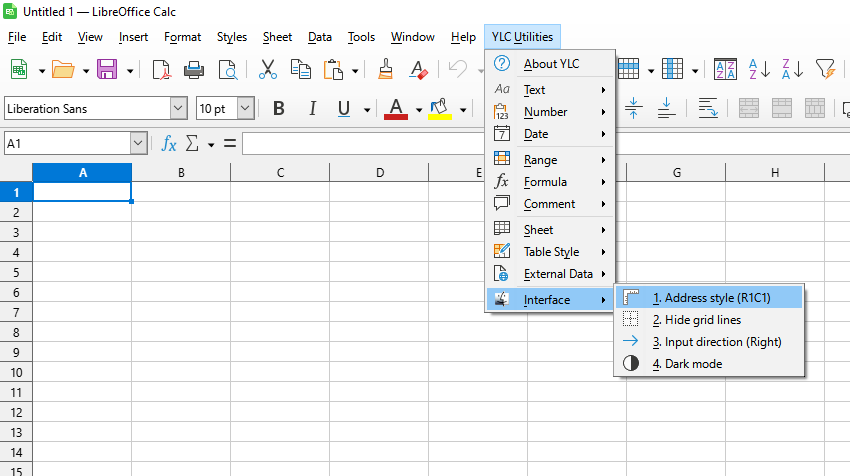Toggle Bold formatting
The width and height of the screenshot is (850, 476).
[x=279, y=108]
